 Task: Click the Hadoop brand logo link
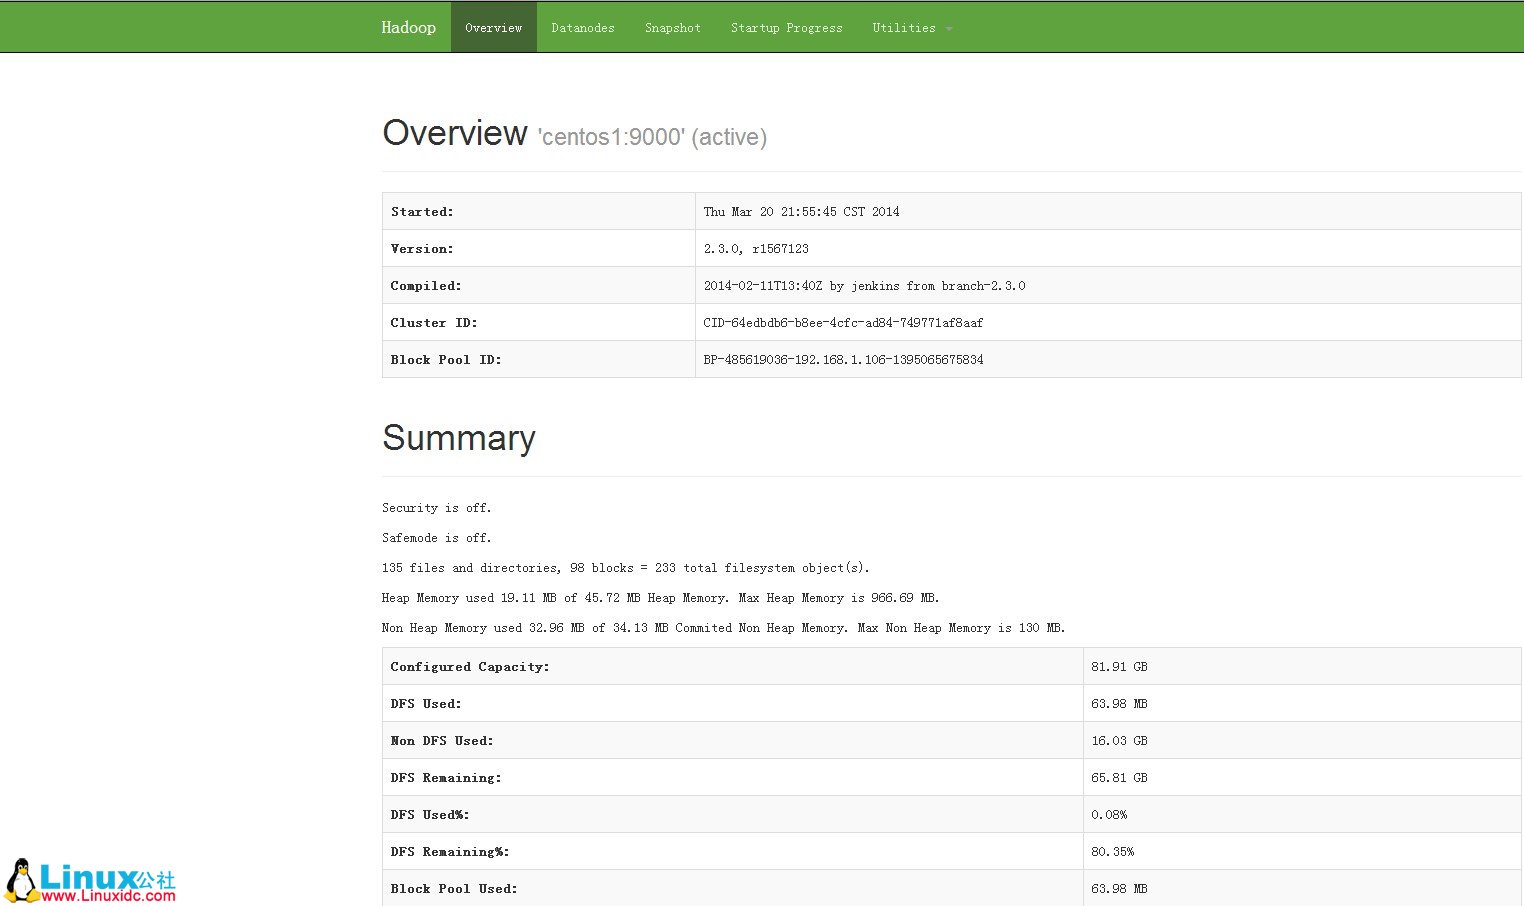click(x=408, y=27)
